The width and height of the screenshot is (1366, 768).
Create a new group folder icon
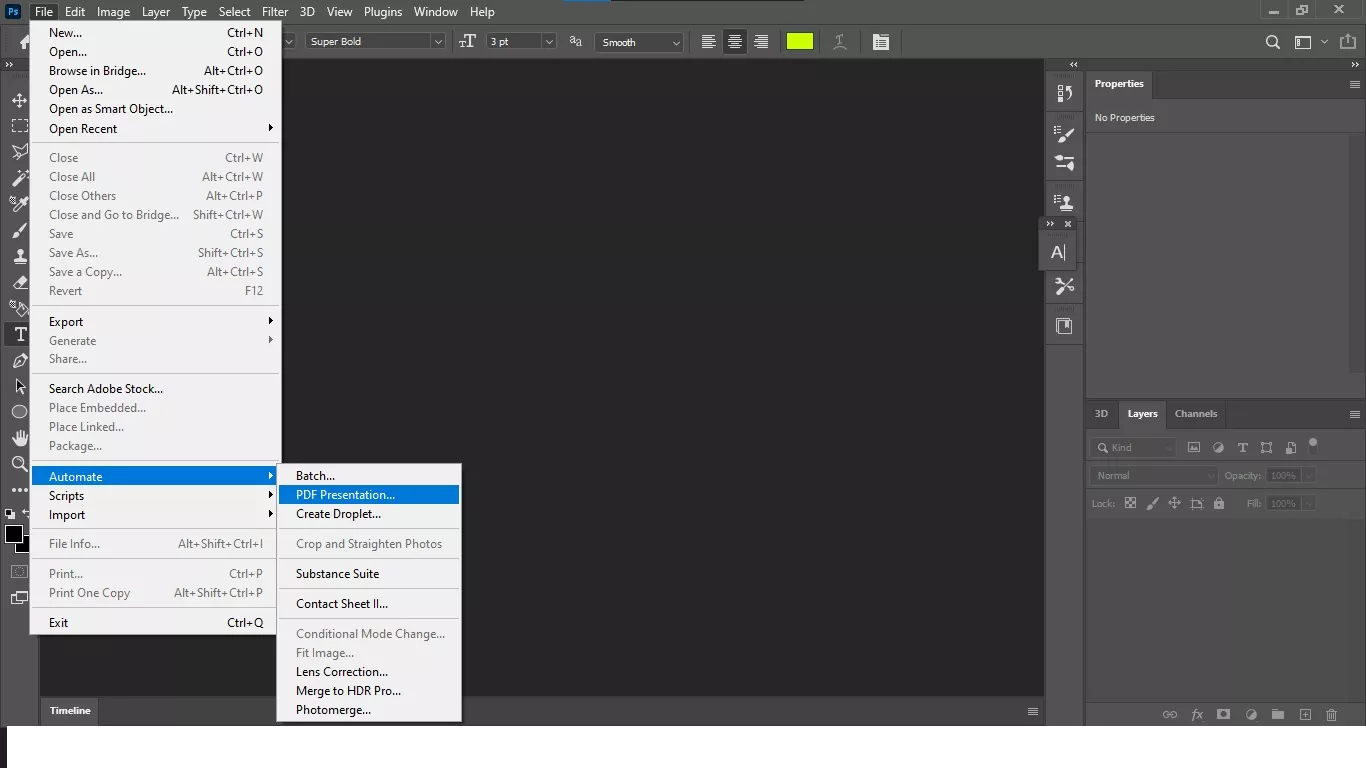[x=1278, y=715]
